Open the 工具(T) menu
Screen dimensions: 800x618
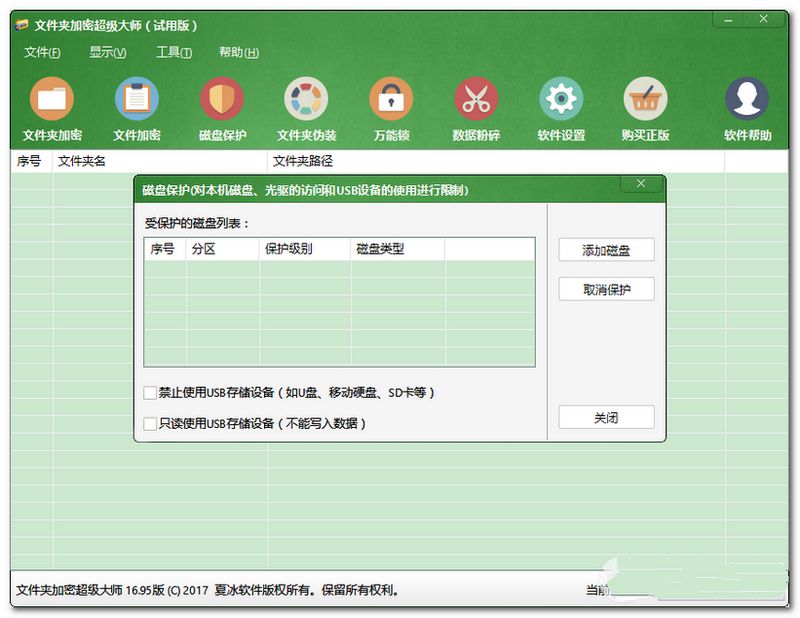174,52
